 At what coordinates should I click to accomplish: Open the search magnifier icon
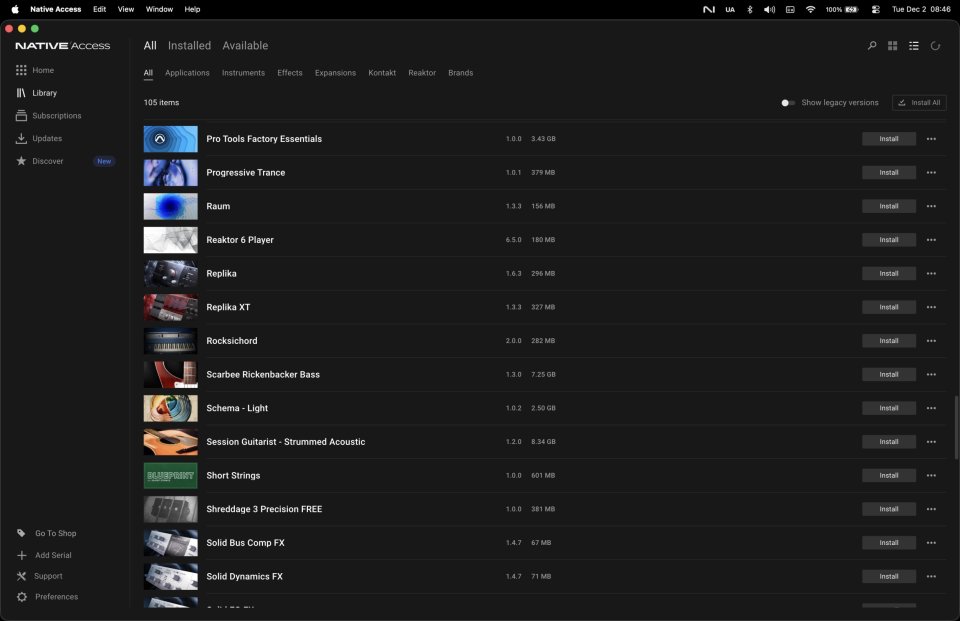coord(870,45)
